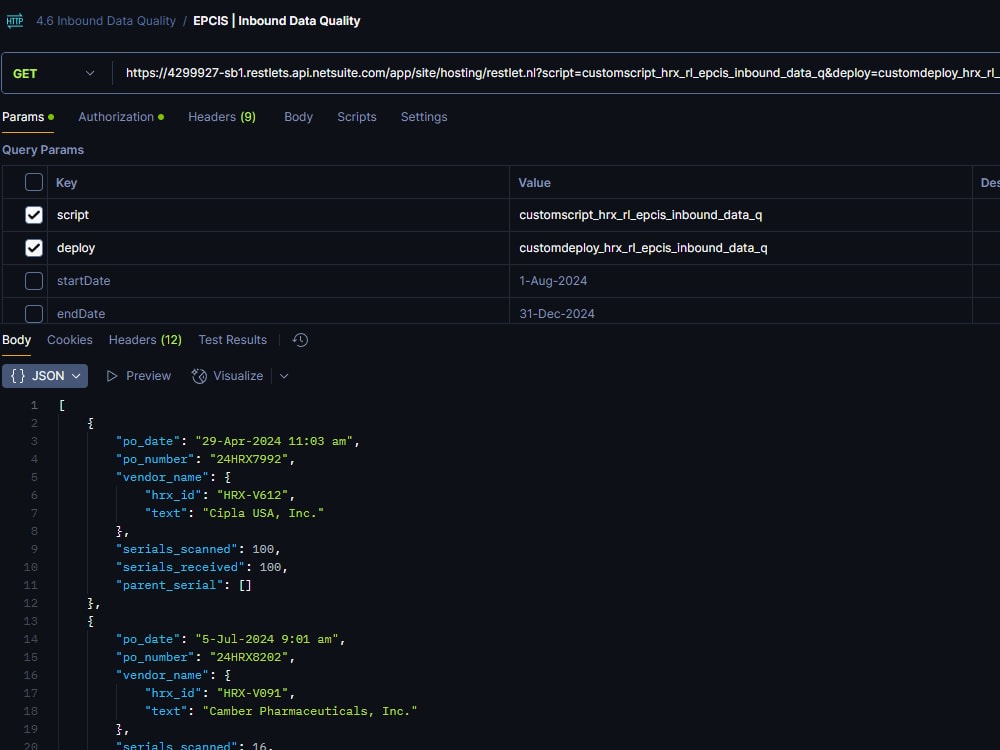Click po_number value "24HRX7992"

pos(249,459)
